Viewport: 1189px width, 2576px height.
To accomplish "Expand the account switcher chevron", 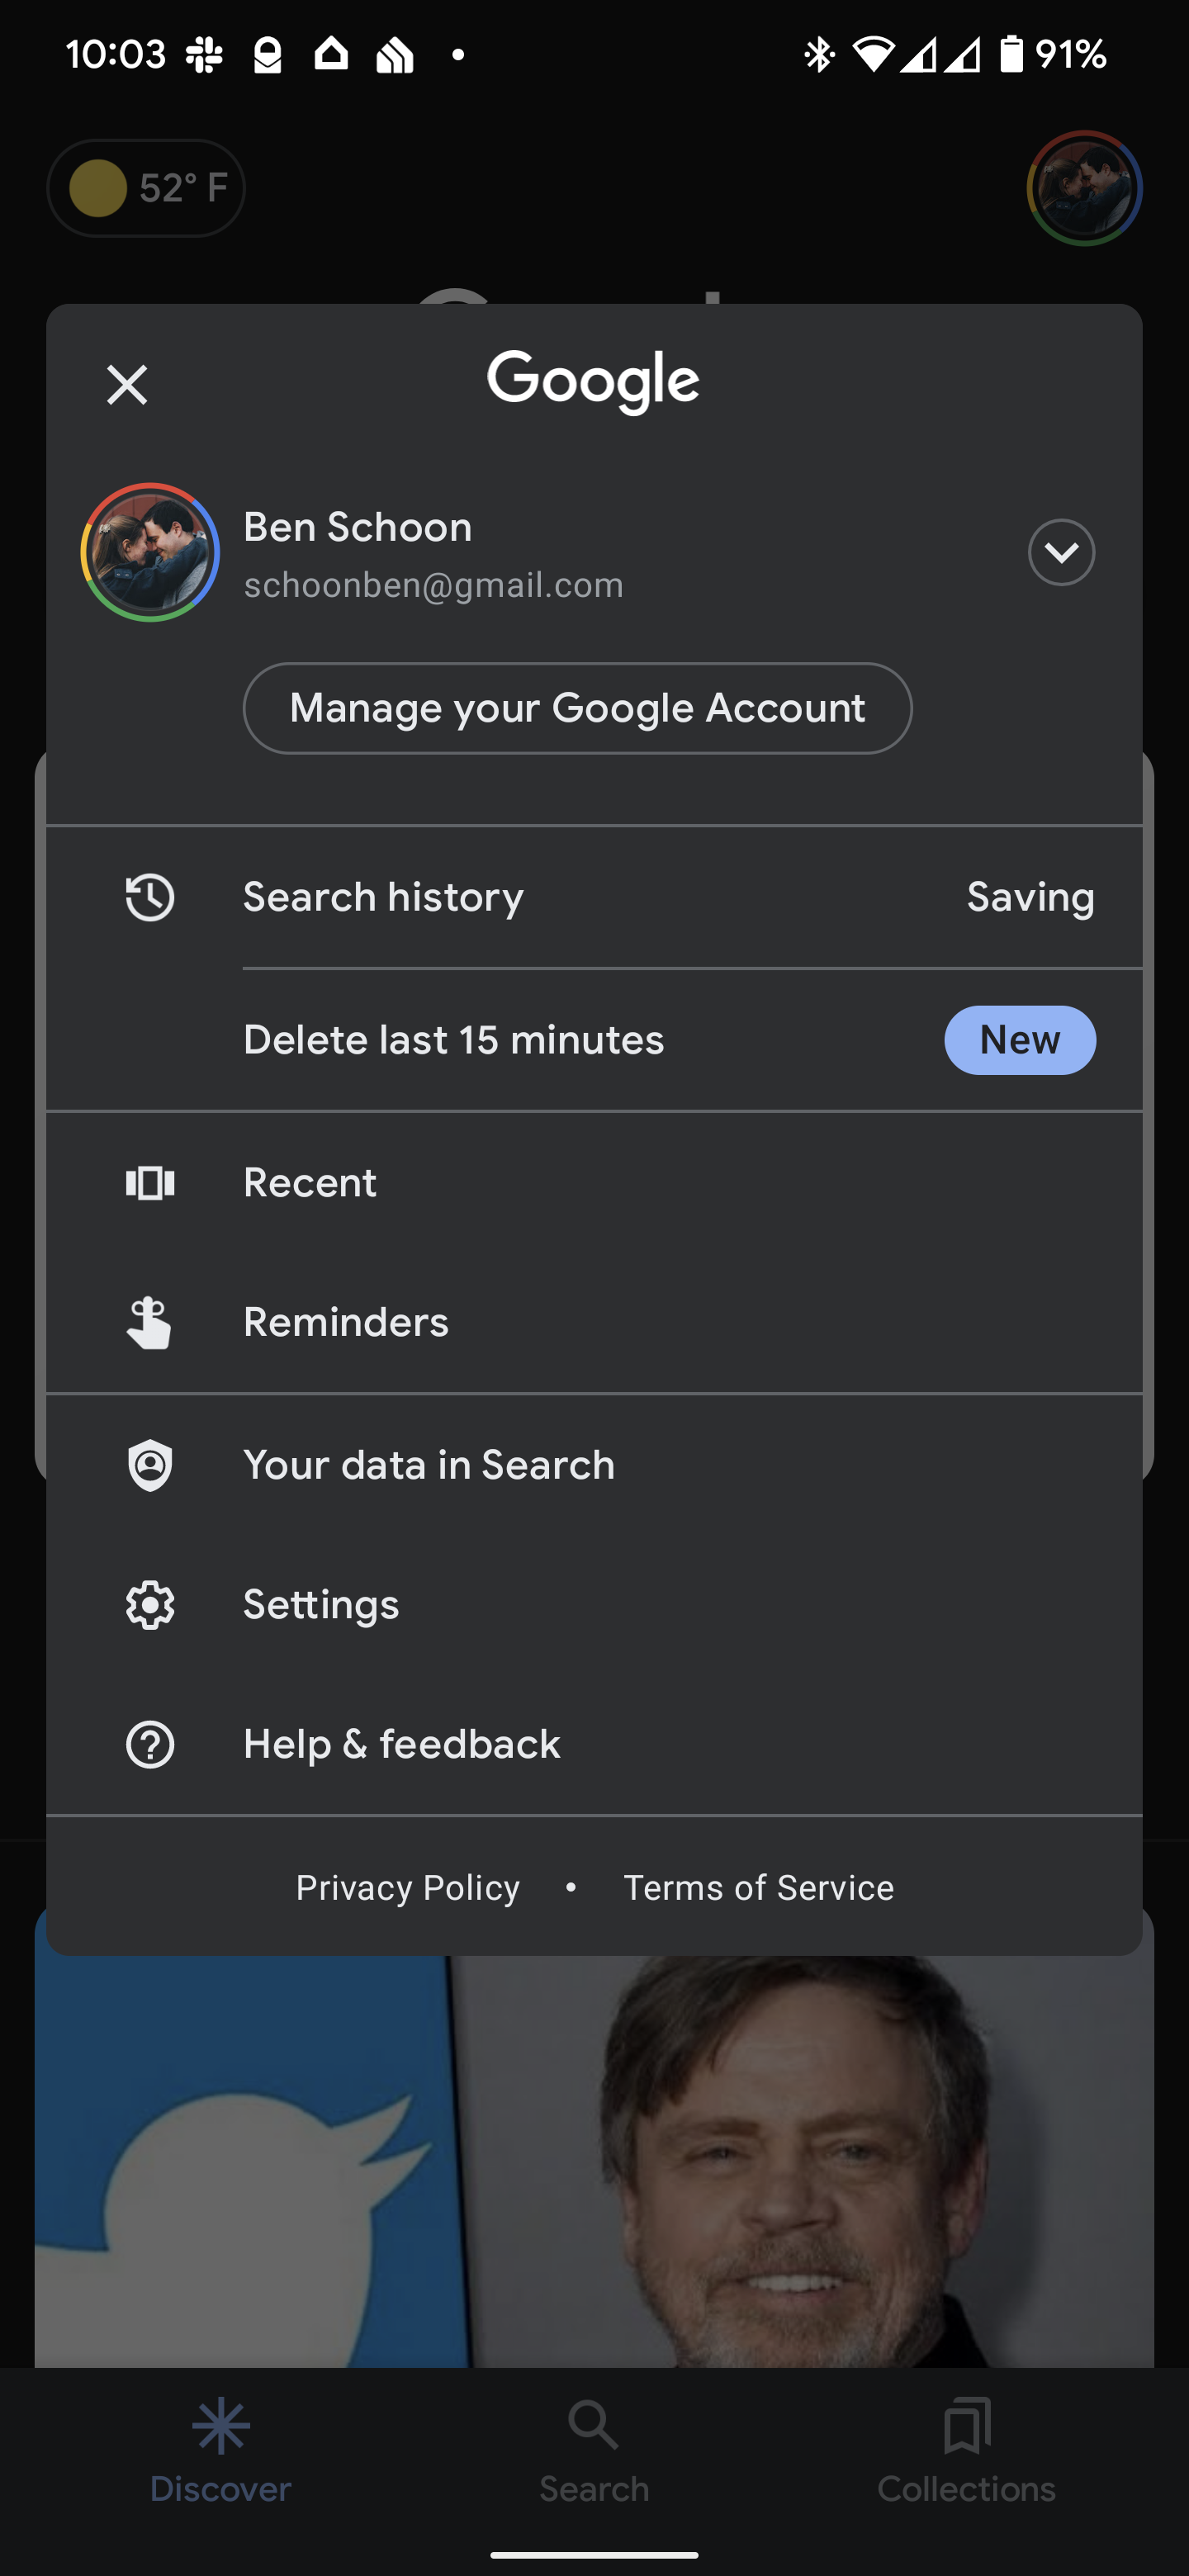I will click(x=1061, y=553).
